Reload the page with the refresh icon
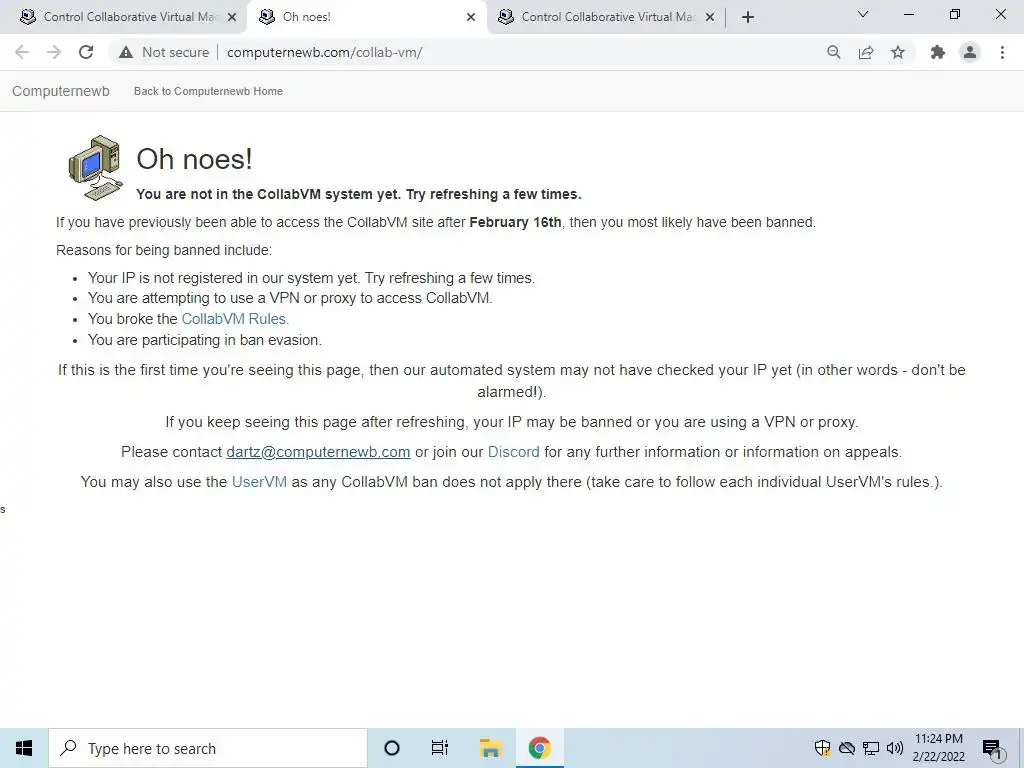Image resolution: width=1024 pixels, height=768 pixels. [86, 52]
